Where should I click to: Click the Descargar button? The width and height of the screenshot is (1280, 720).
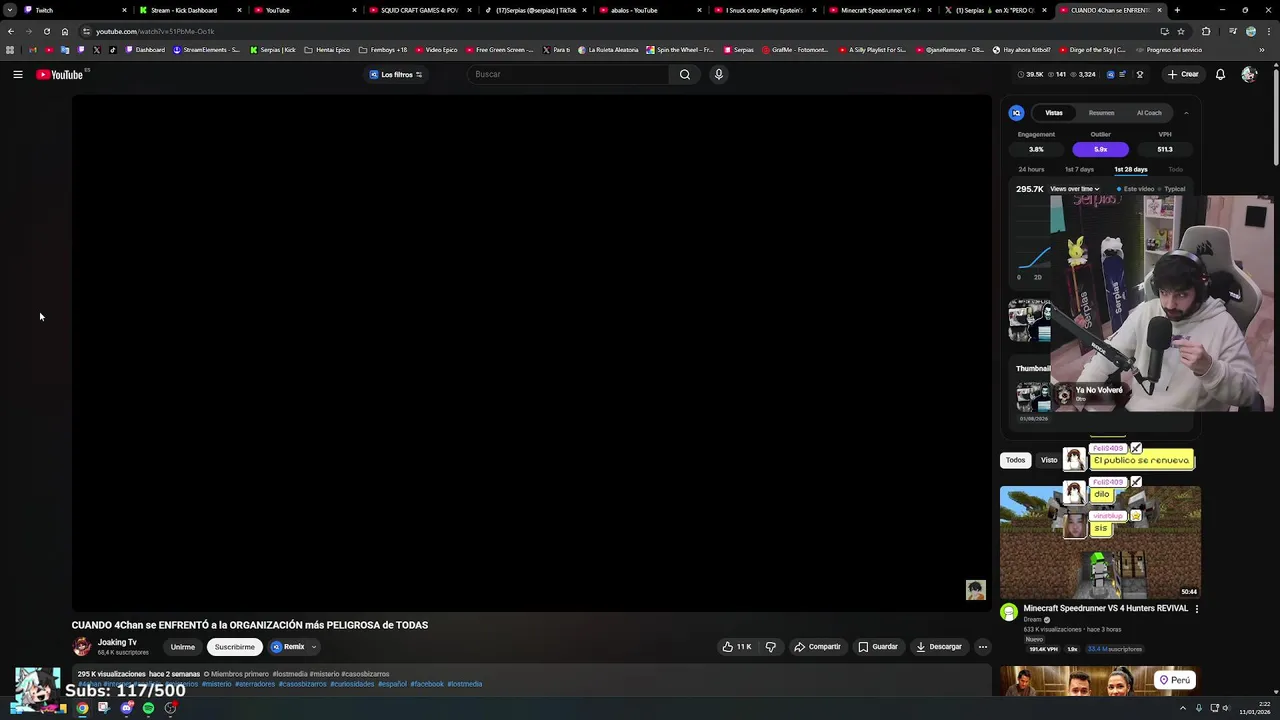[938, 647]
